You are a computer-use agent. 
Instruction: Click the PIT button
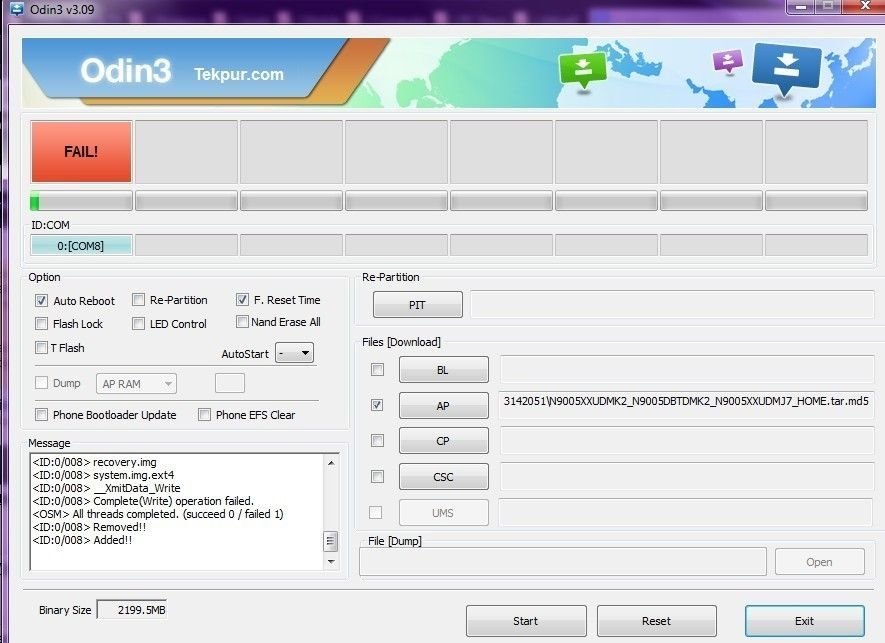click(x=418, y=305)
